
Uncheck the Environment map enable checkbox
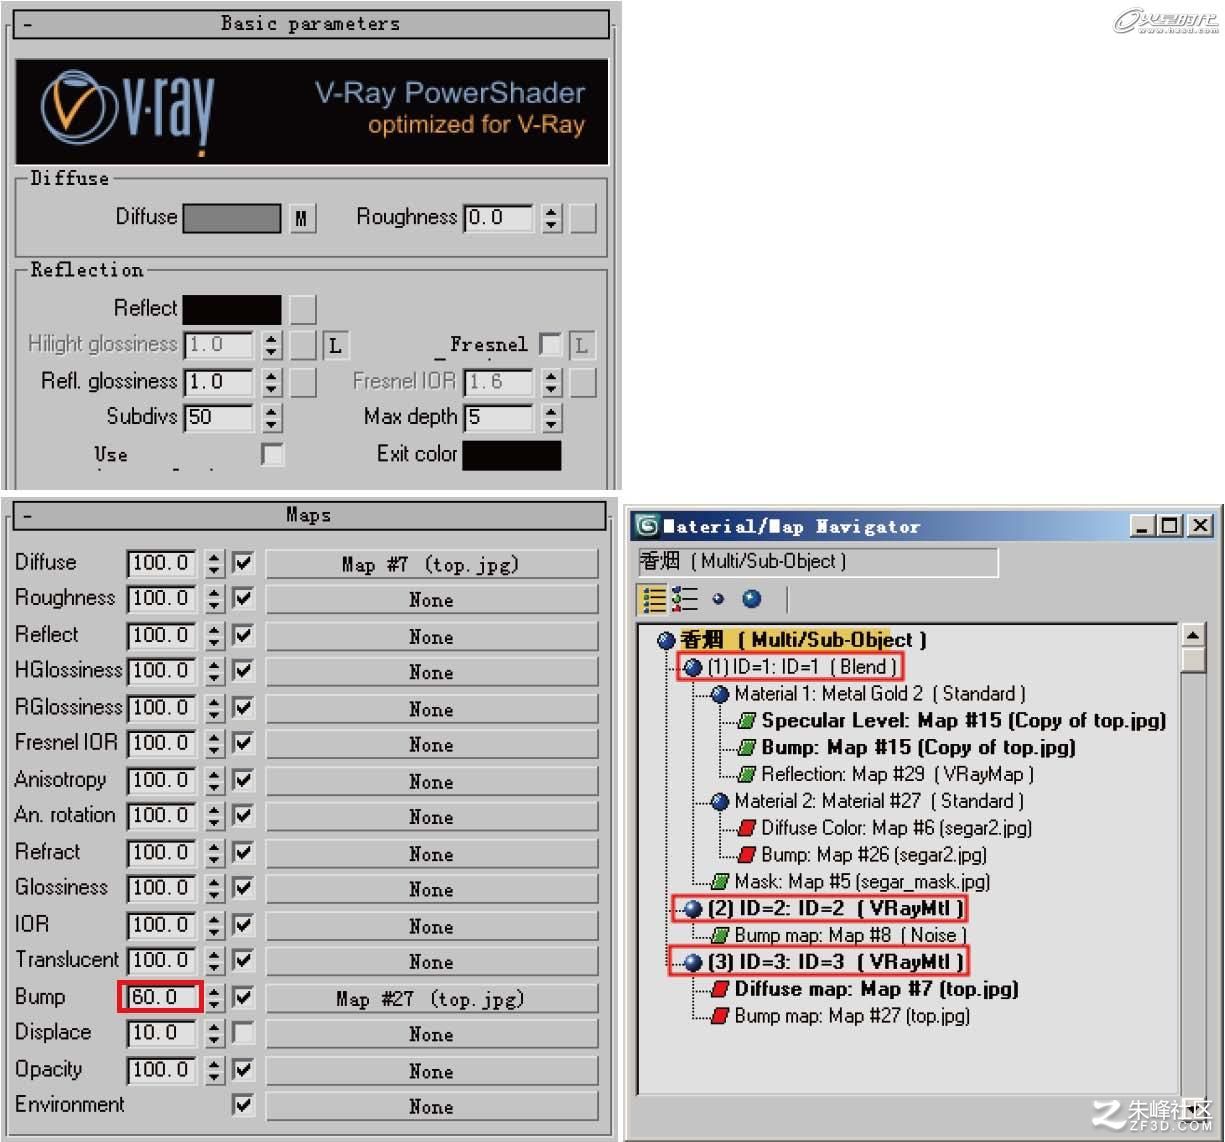tap(243, 1105)
